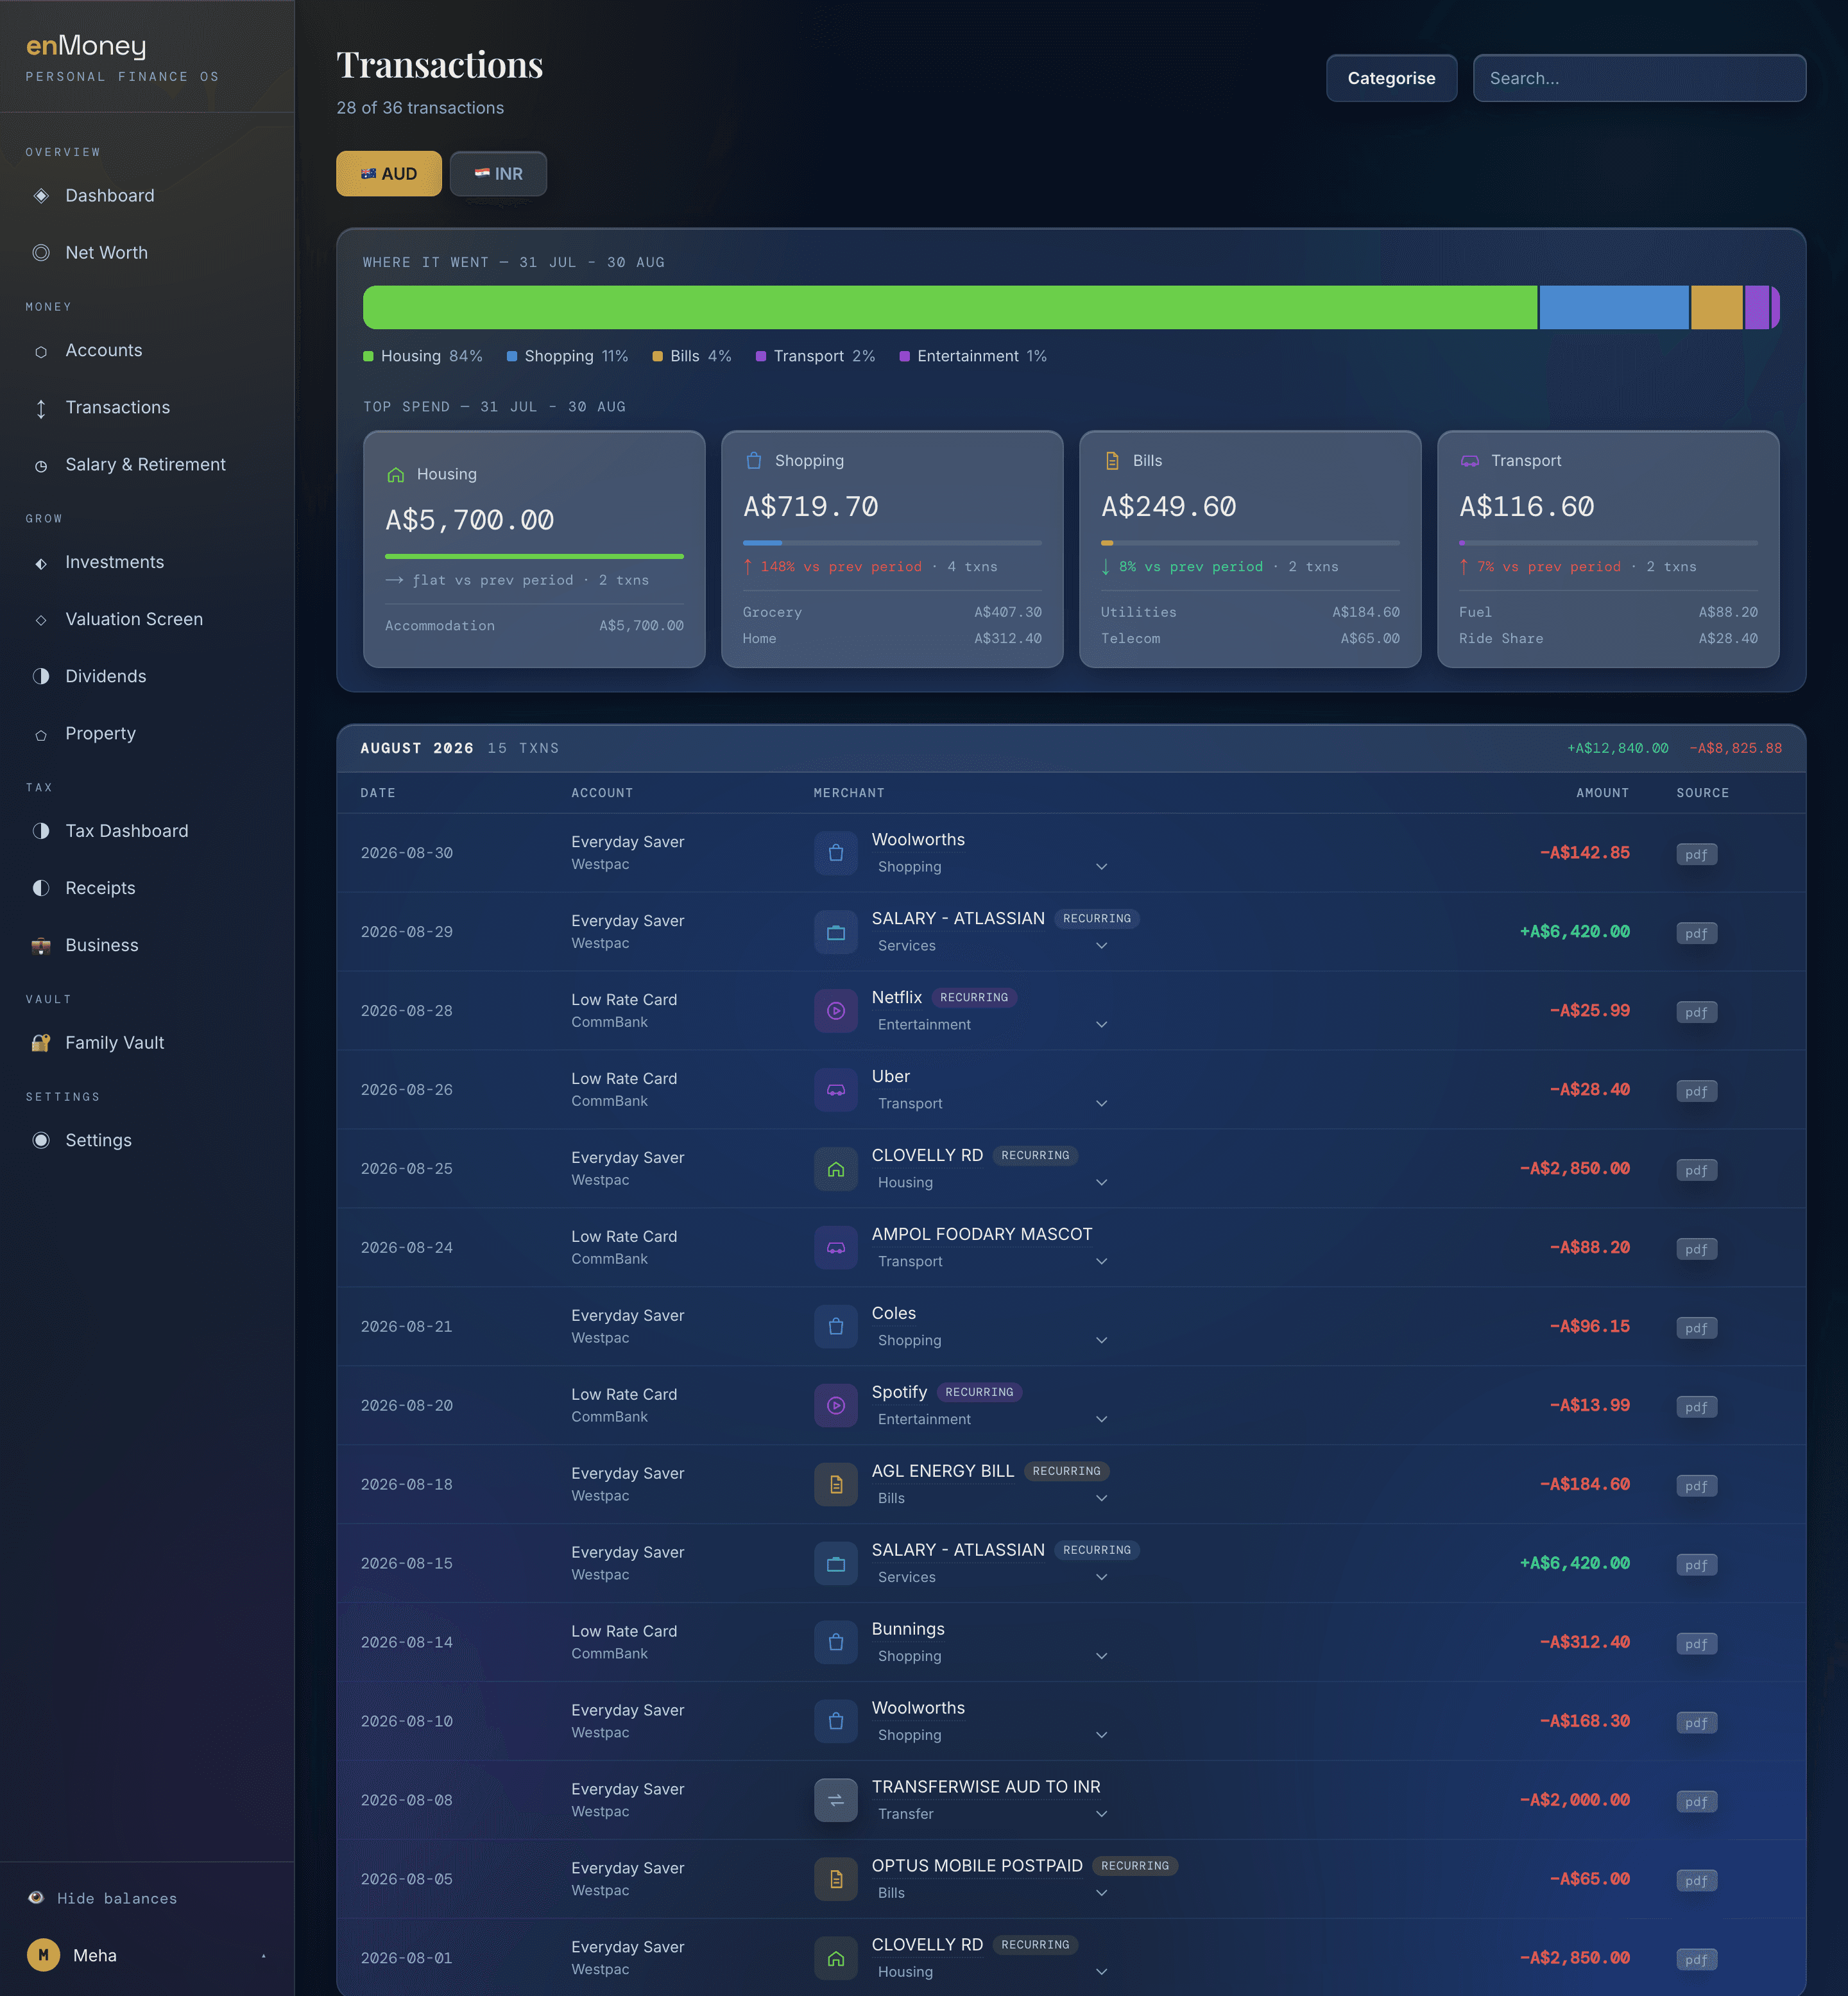
Task: Click the Business briefcase icon in sidebar
Action: [x=41, y=945]
